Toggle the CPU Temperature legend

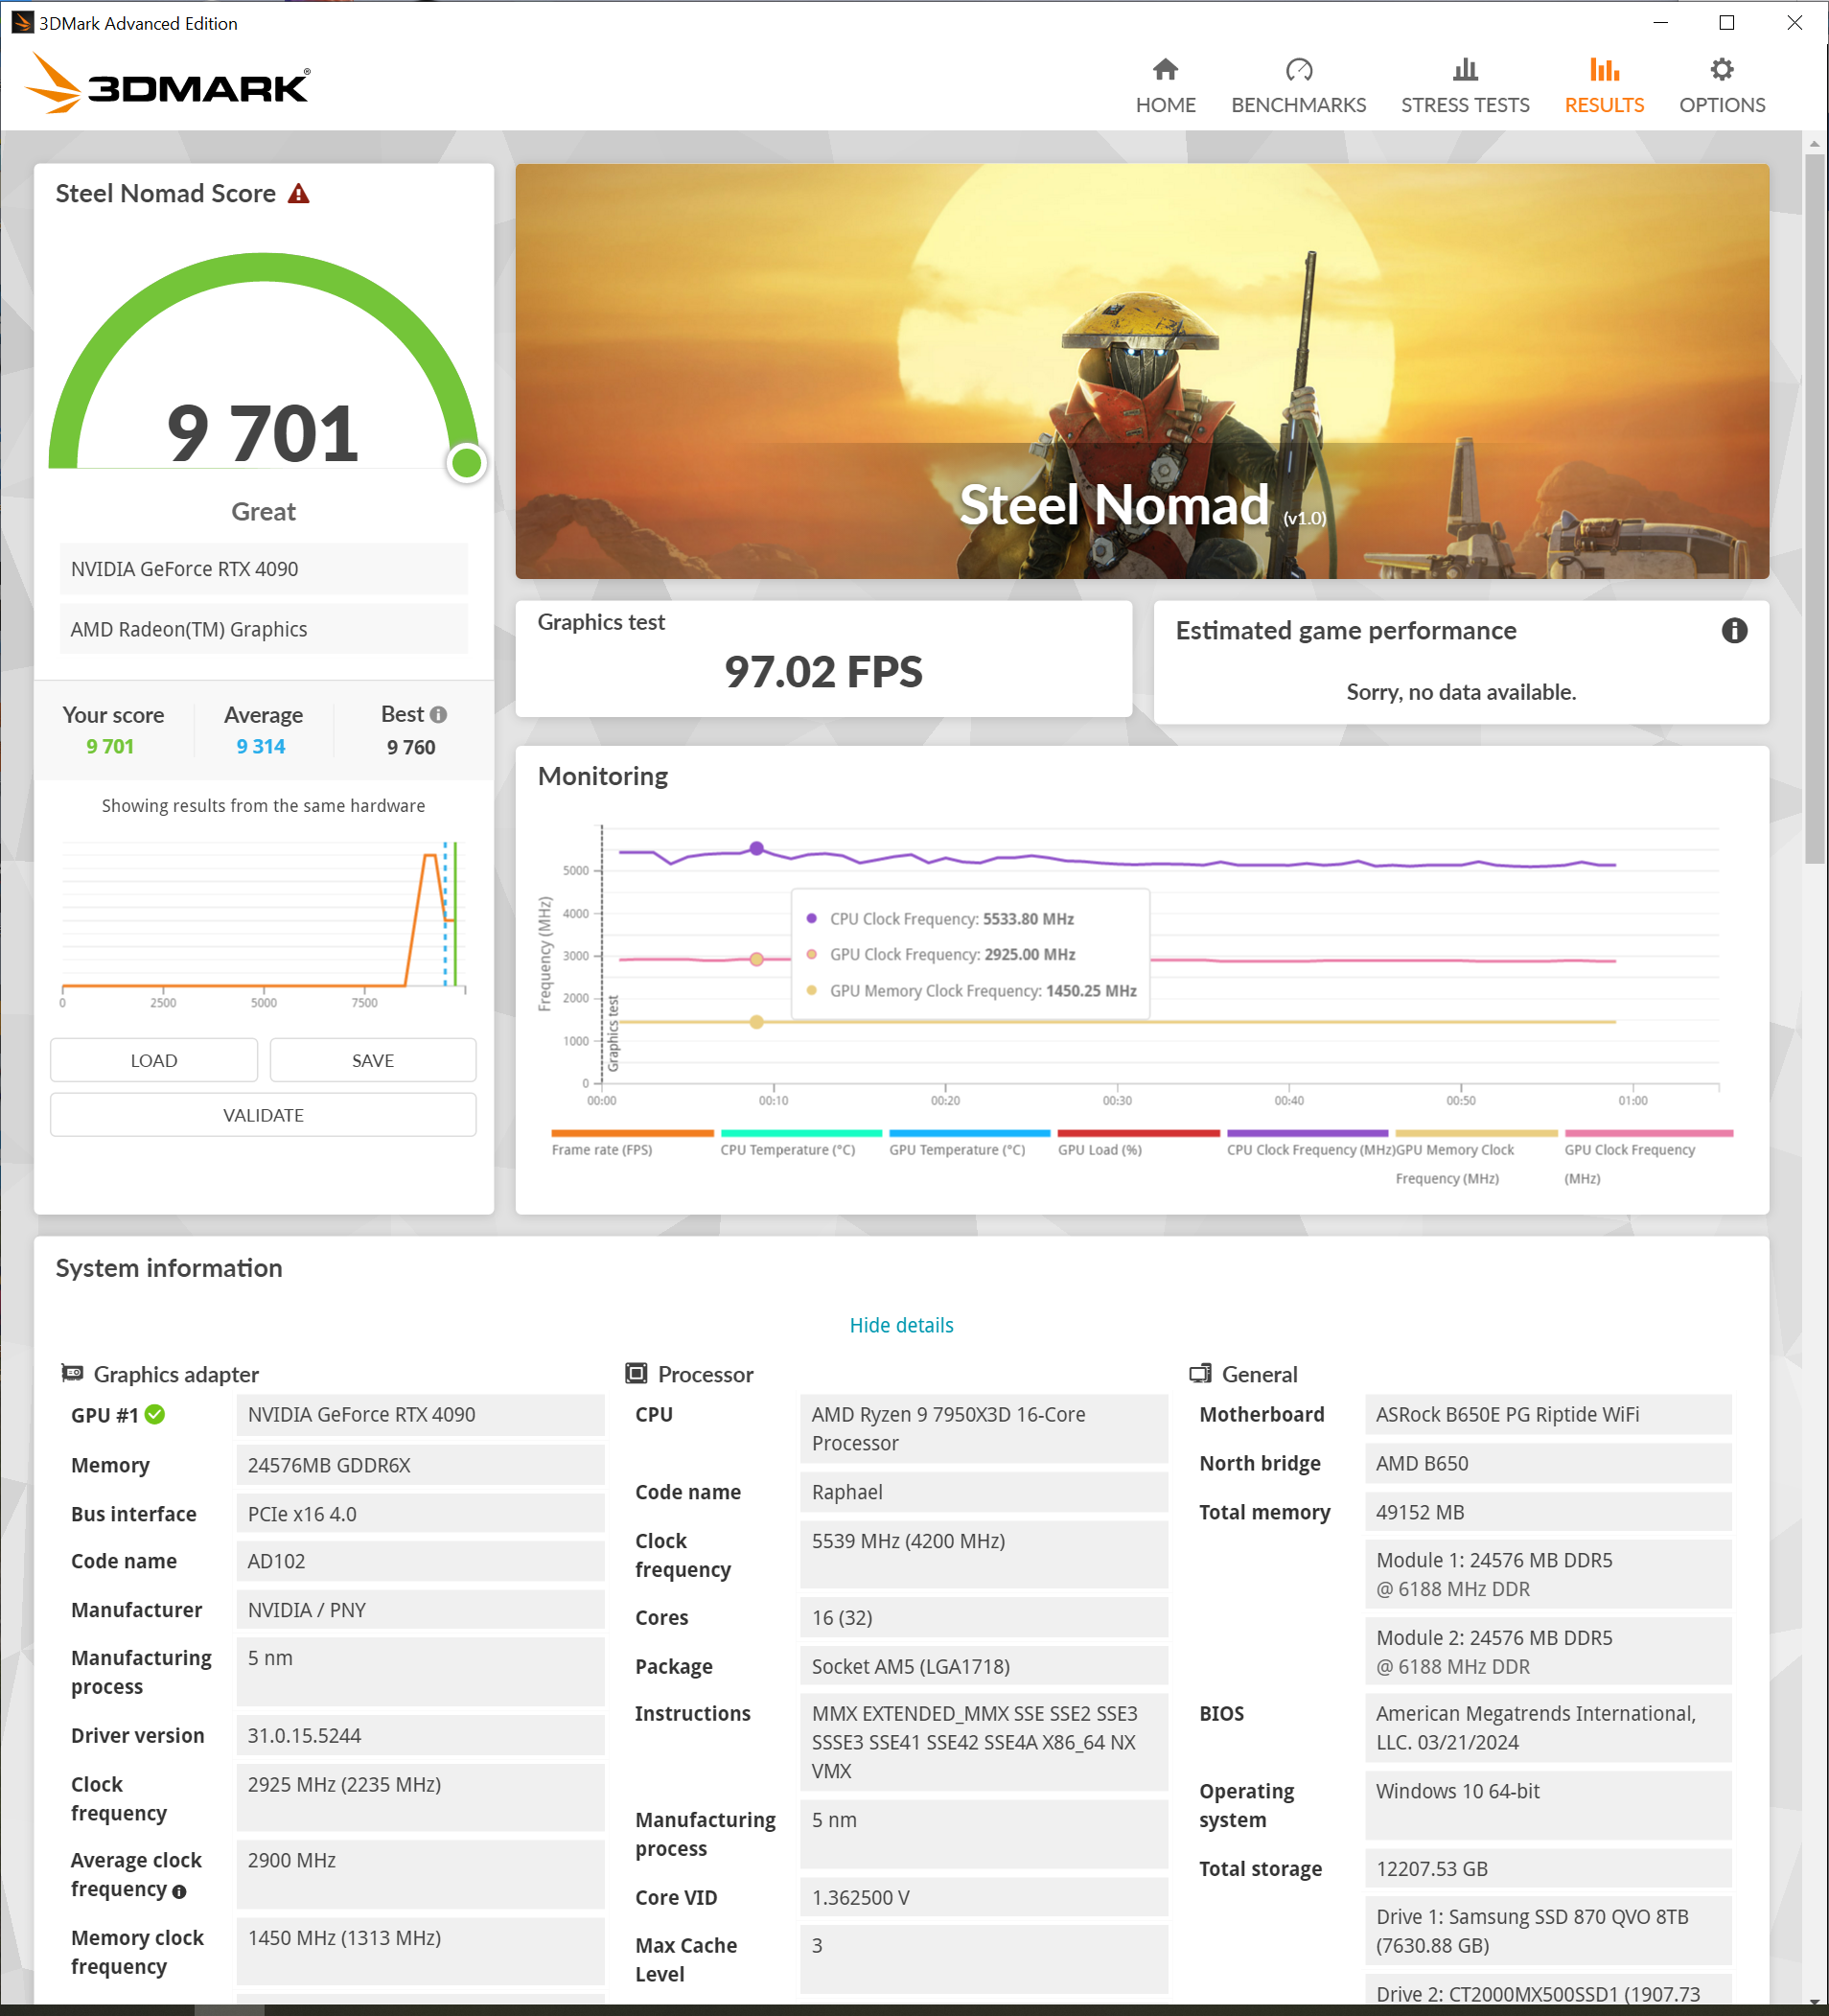[788, 1150]
